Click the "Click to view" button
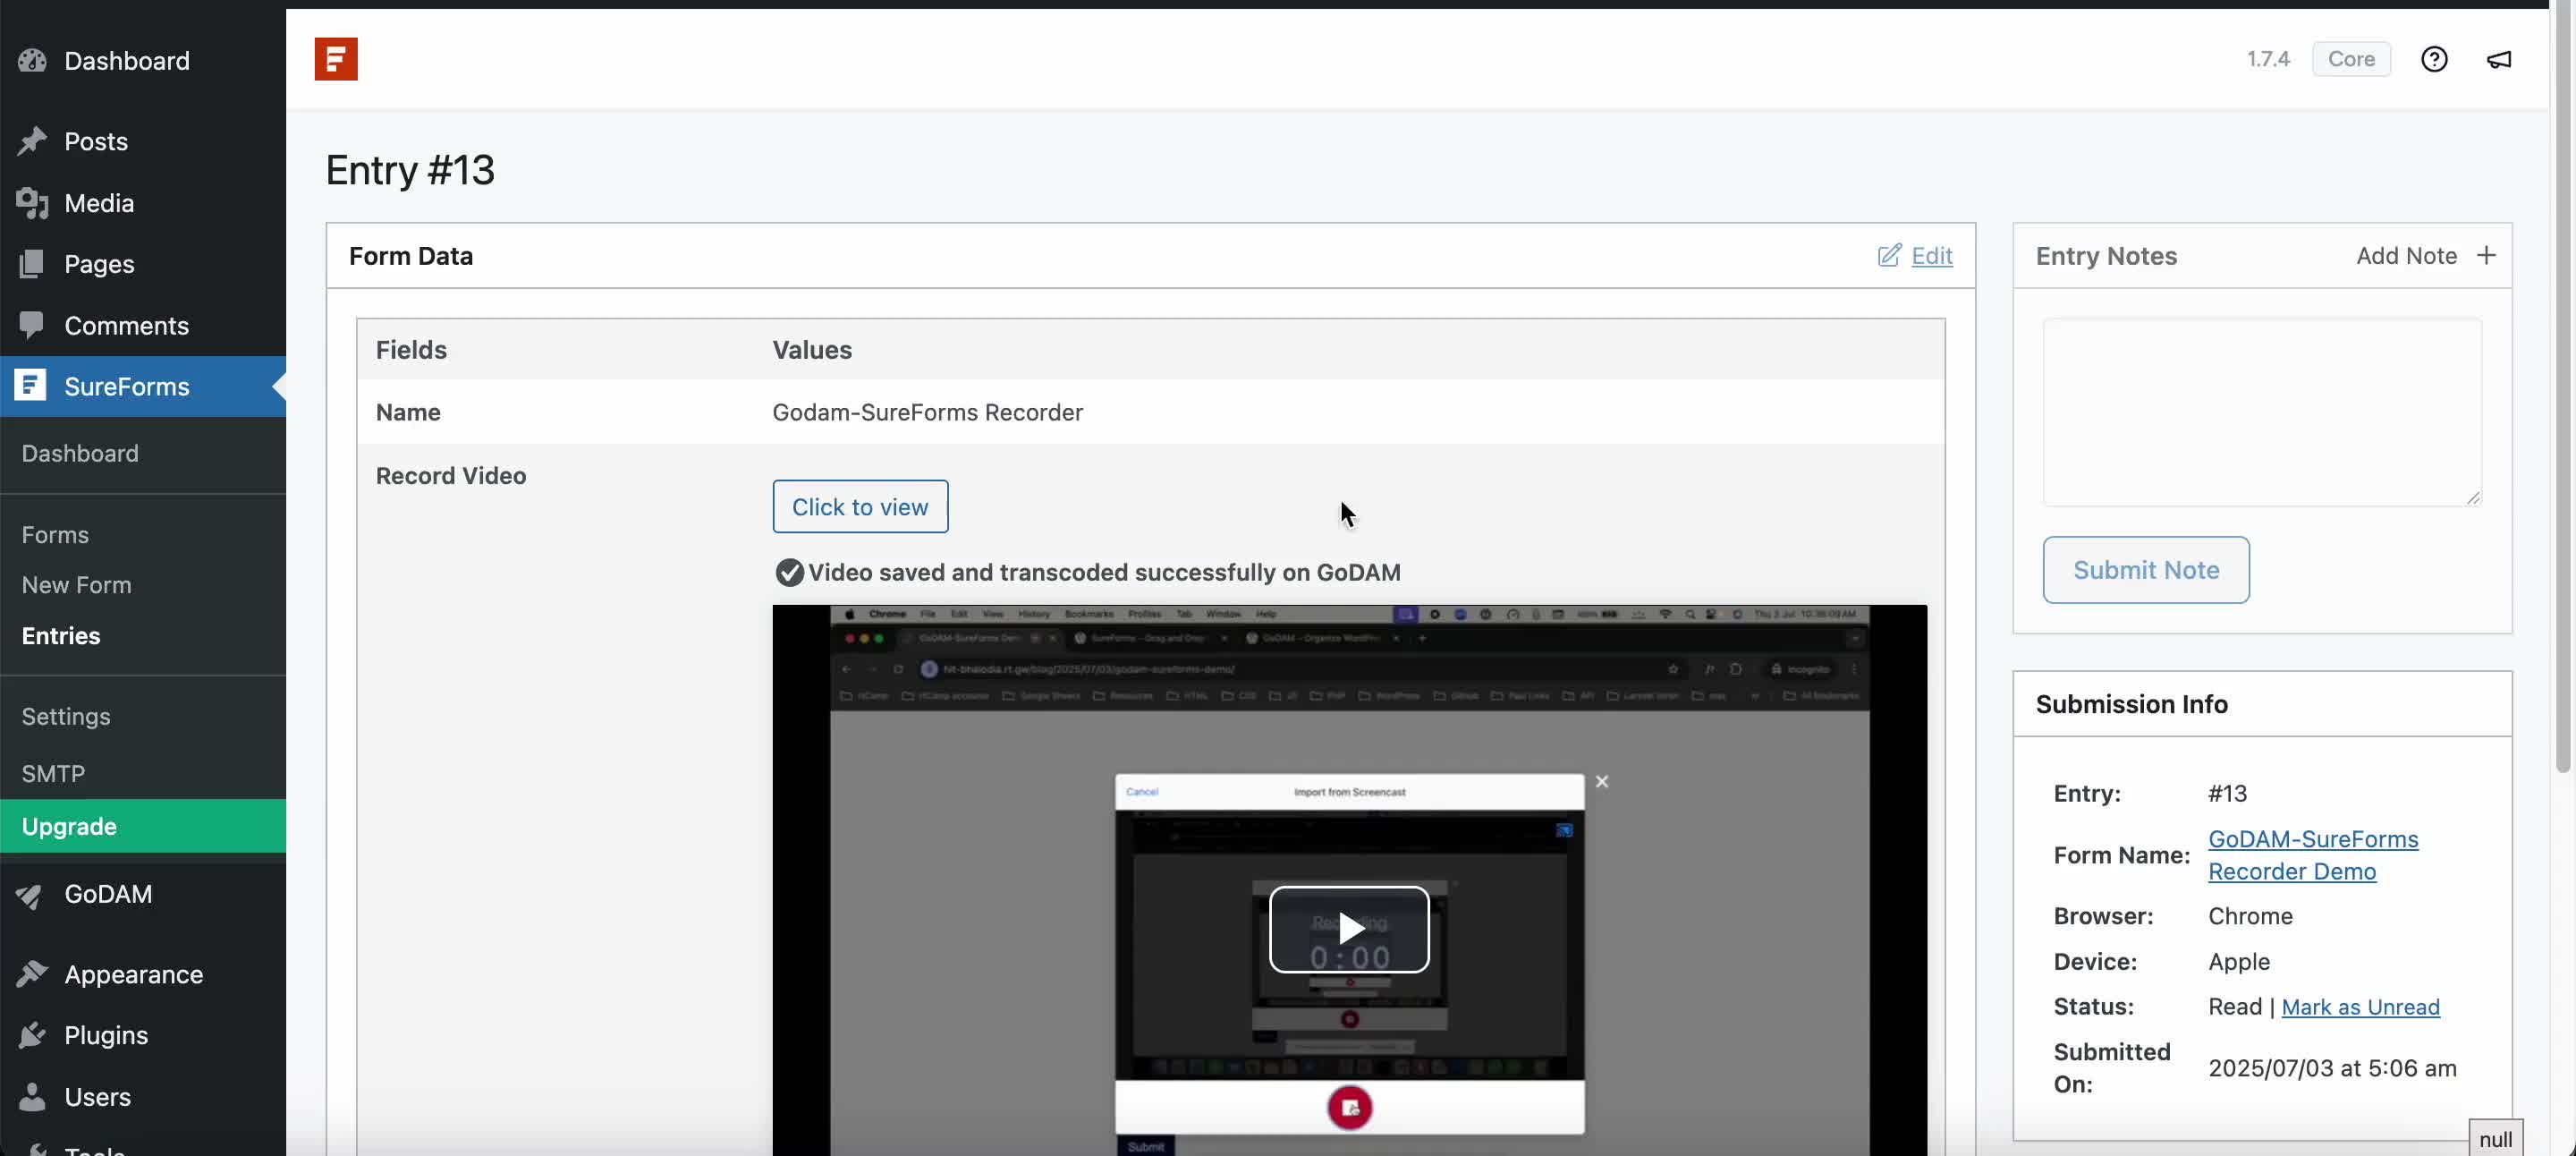The height and width of the screenshot is (1156, 2576). (x=860, y=506)
